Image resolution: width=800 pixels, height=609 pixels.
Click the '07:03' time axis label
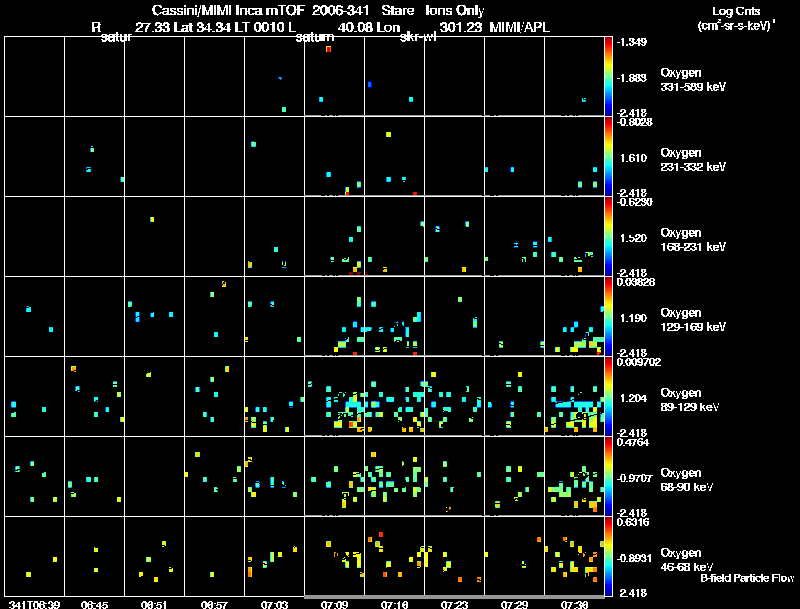[274, 604]
